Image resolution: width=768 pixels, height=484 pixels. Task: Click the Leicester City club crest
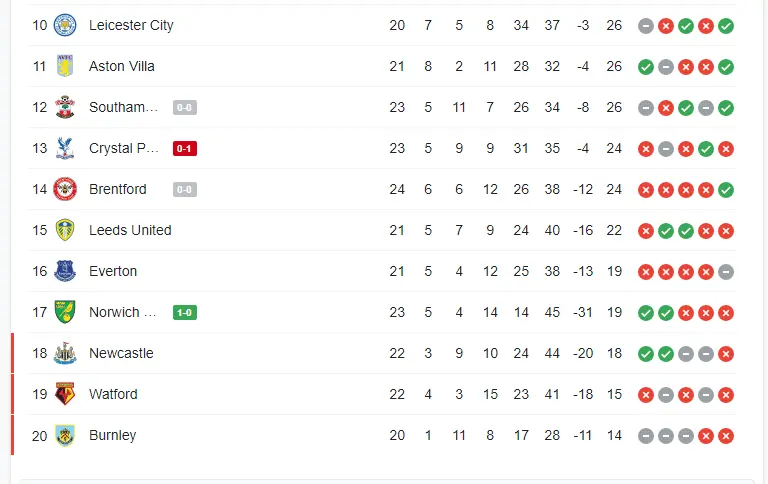pos(65,25)
